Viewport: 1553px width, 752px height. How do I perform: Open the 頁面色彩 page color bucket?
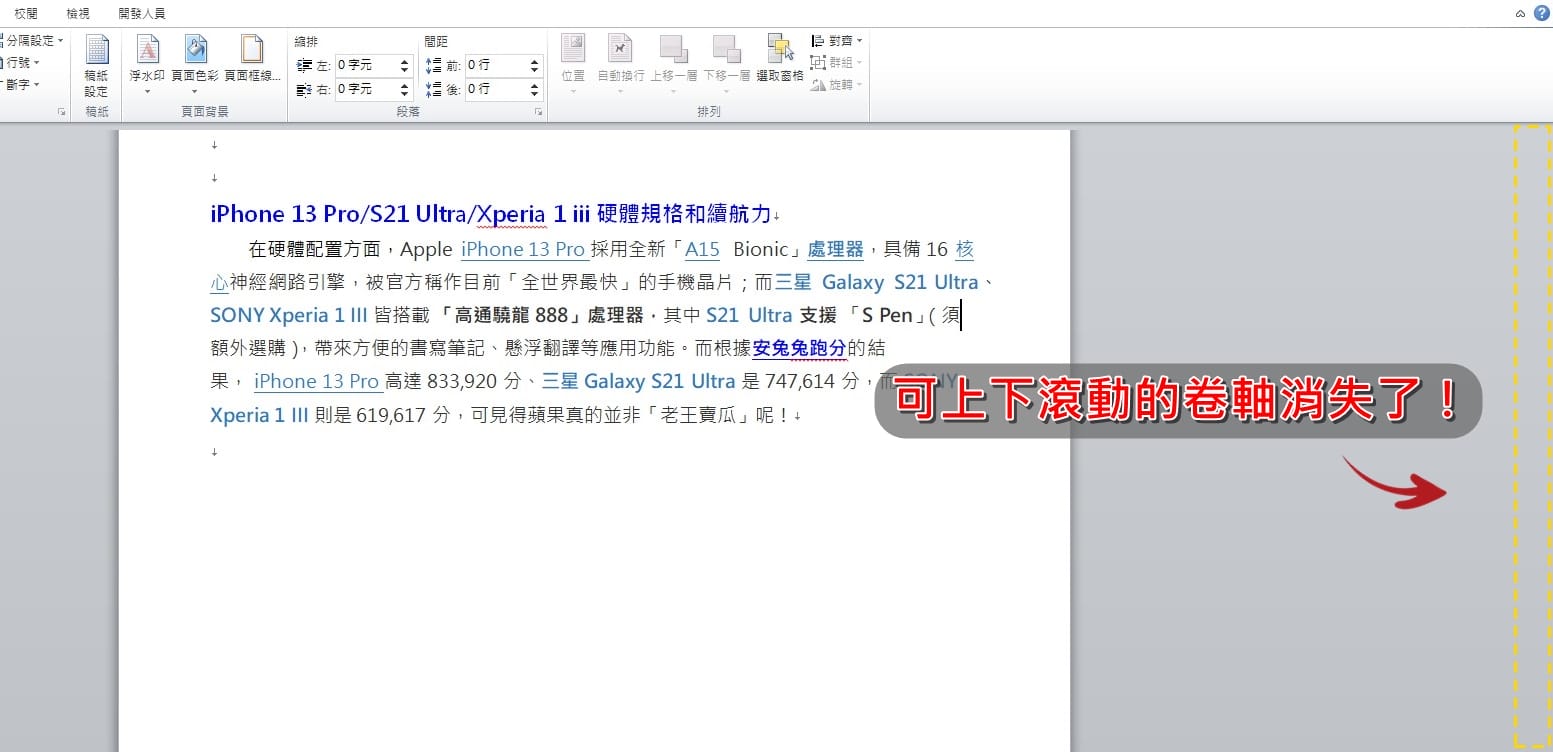[x=195, y=65]
